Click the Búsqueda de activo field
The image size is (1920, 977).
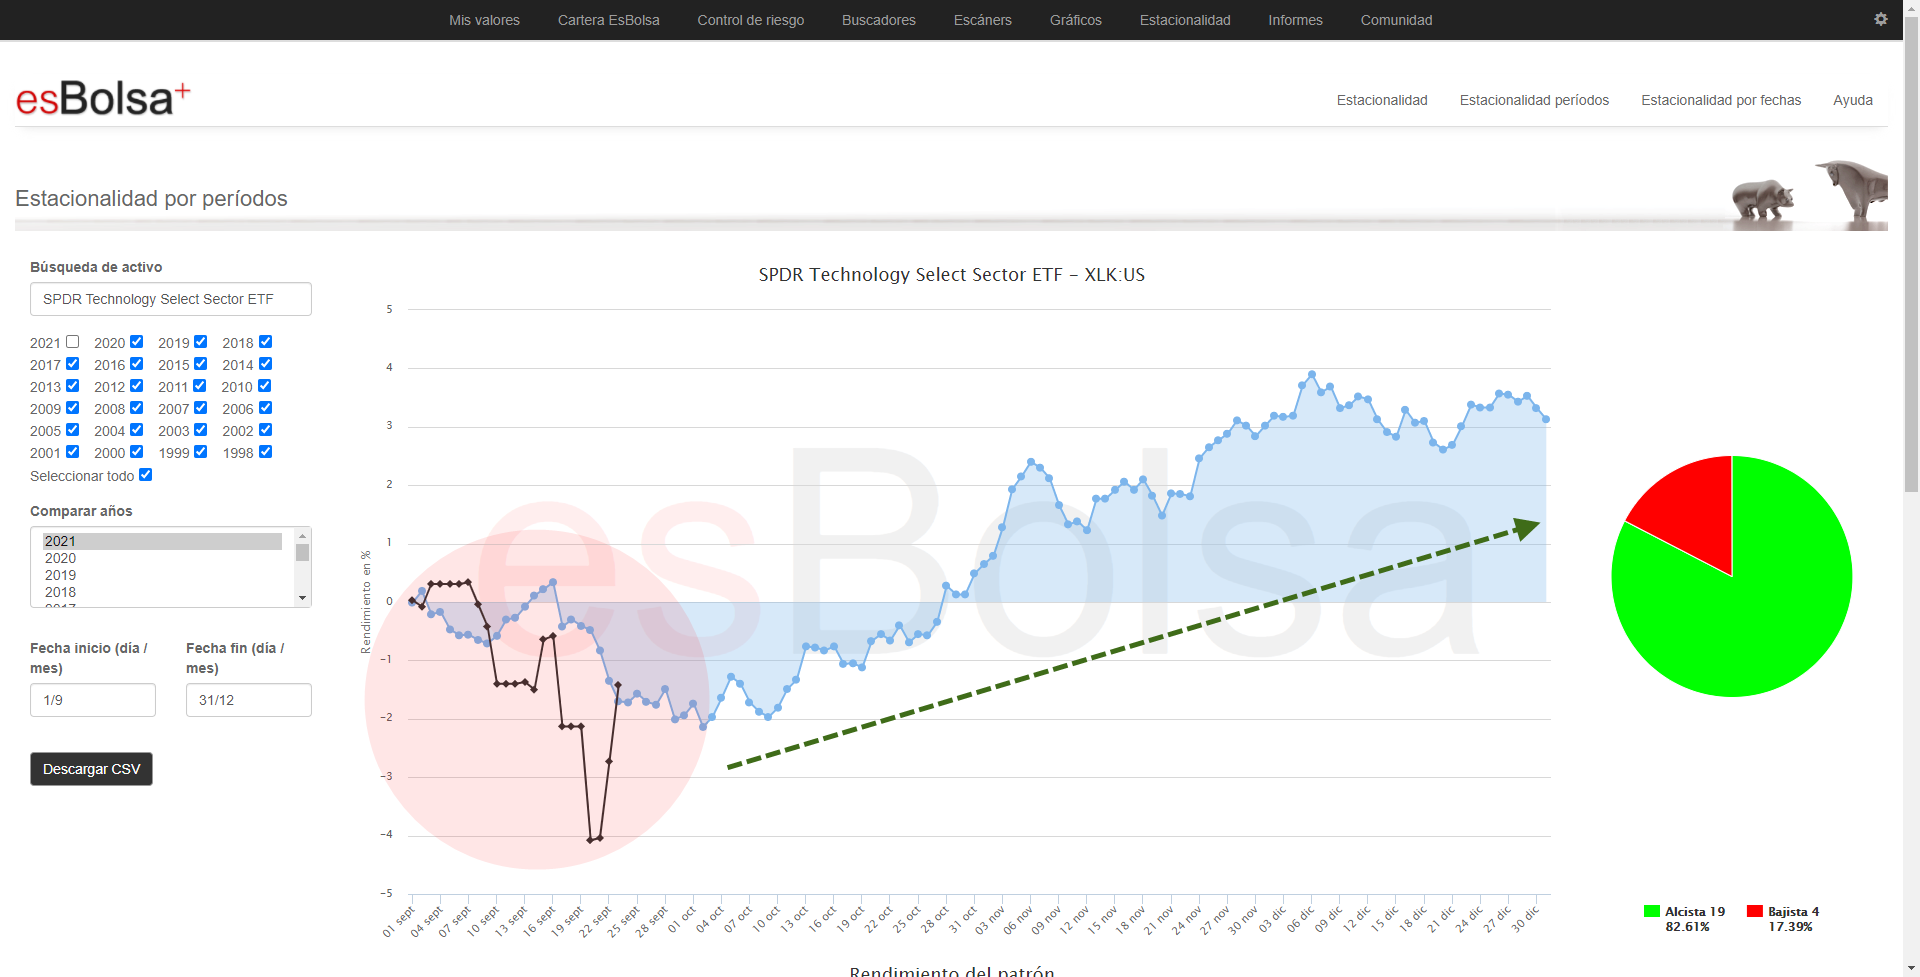point(171,299)
